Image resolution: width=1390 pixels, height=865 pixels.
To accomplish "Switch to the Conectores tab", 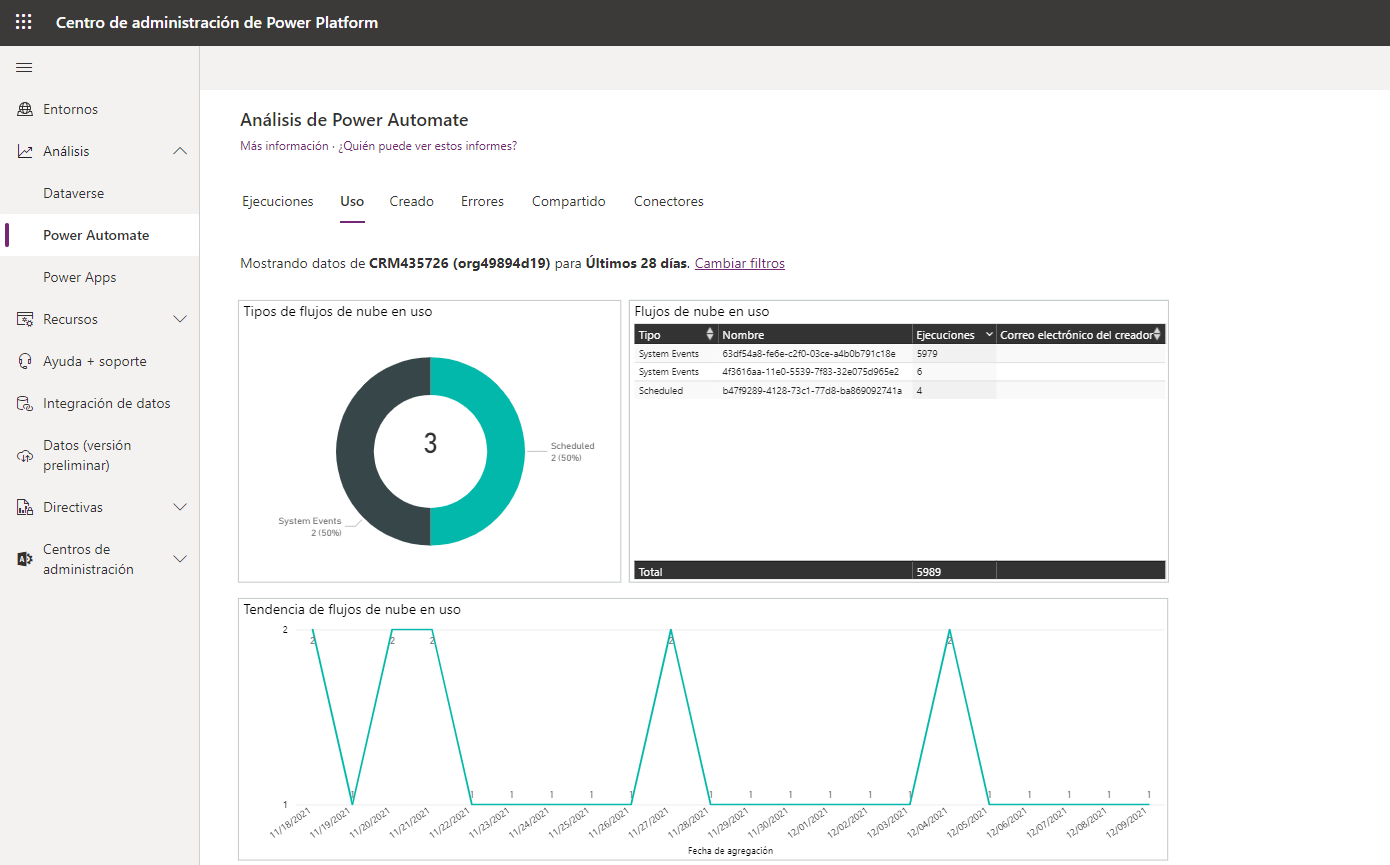I will (669, 201).
